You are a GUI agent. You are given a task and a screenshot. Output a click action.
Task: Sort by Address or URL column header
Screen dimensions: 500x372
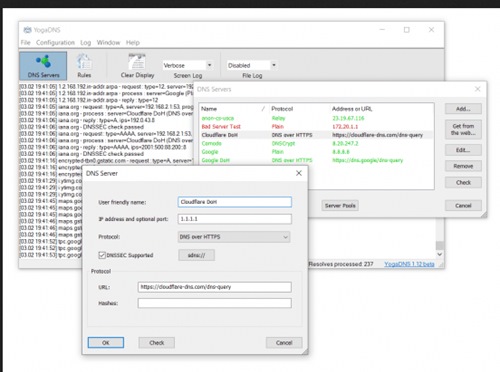click(381, 109)
